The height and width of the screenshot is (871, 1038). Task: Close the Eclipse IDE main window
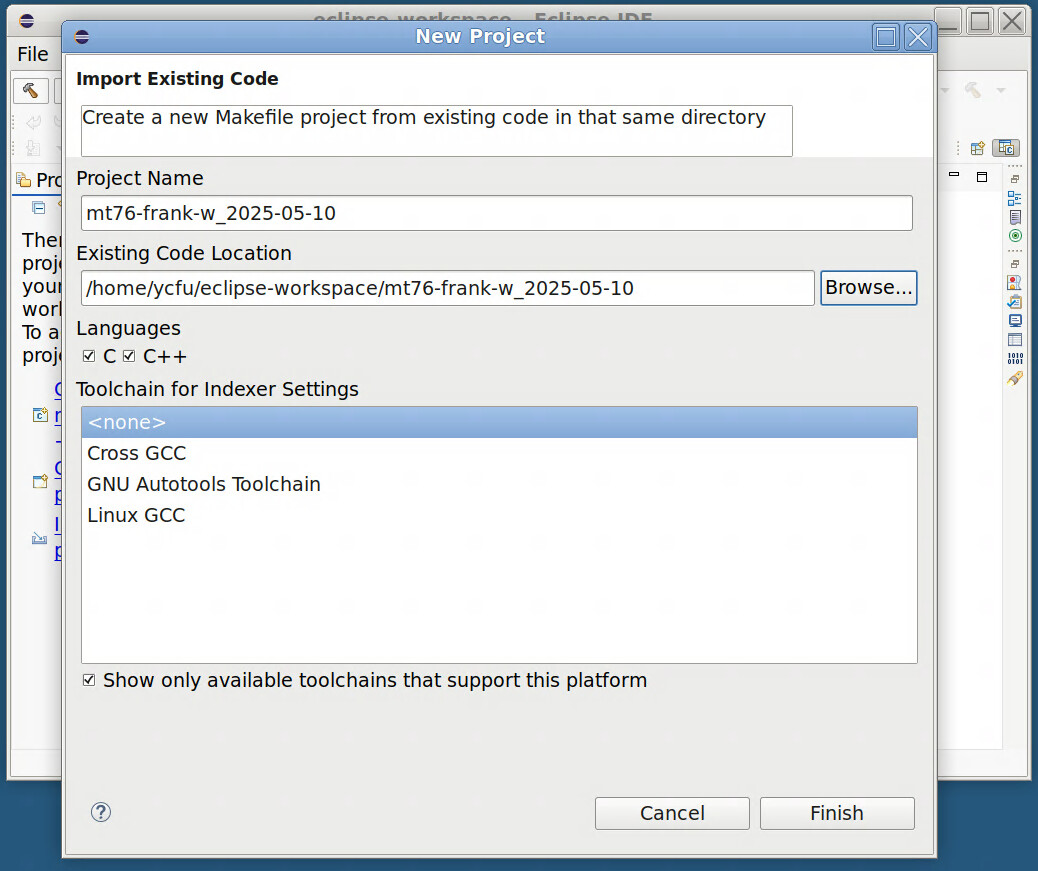(x=1012, y=21)
